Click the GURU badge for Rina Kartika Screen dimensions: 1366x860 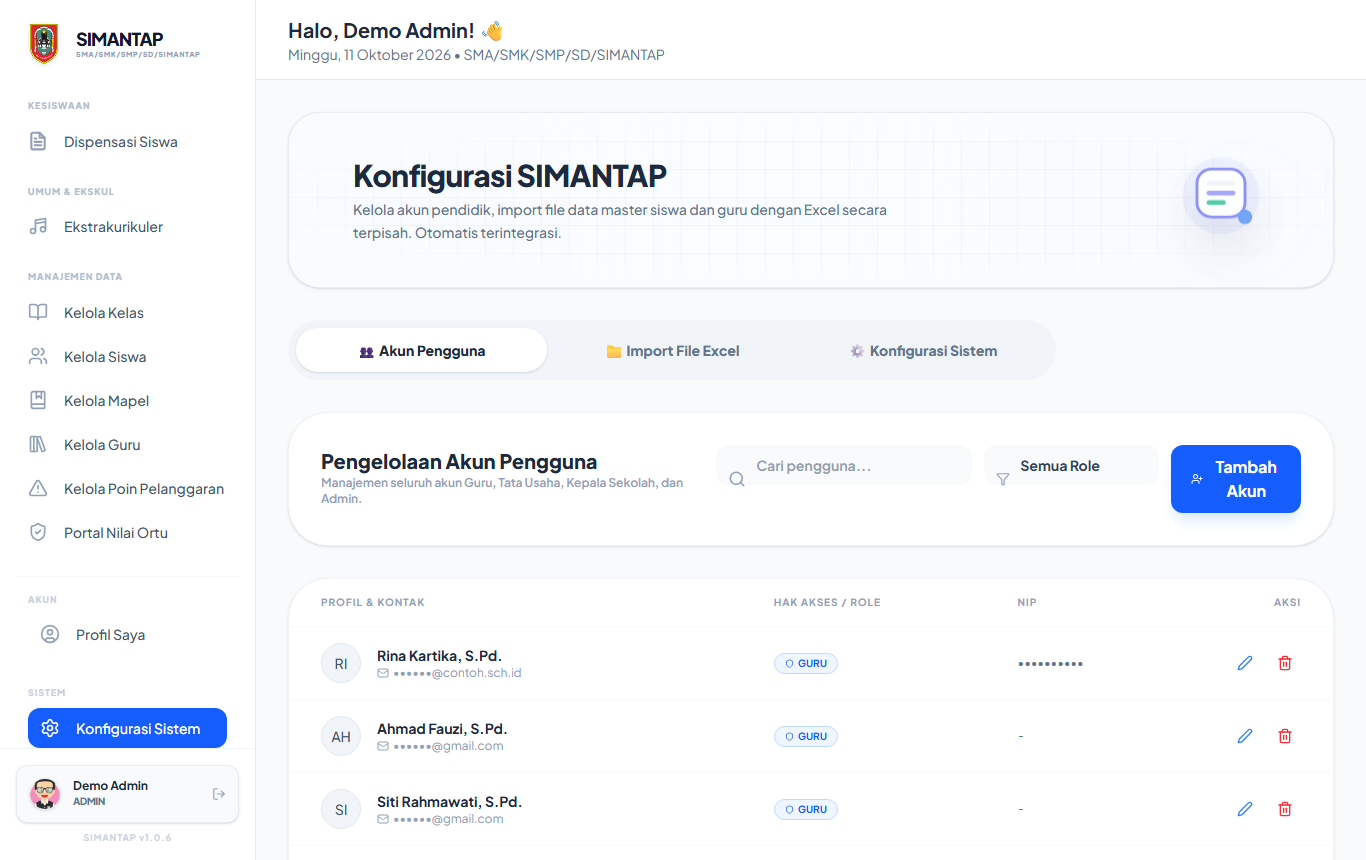[806, 663]
